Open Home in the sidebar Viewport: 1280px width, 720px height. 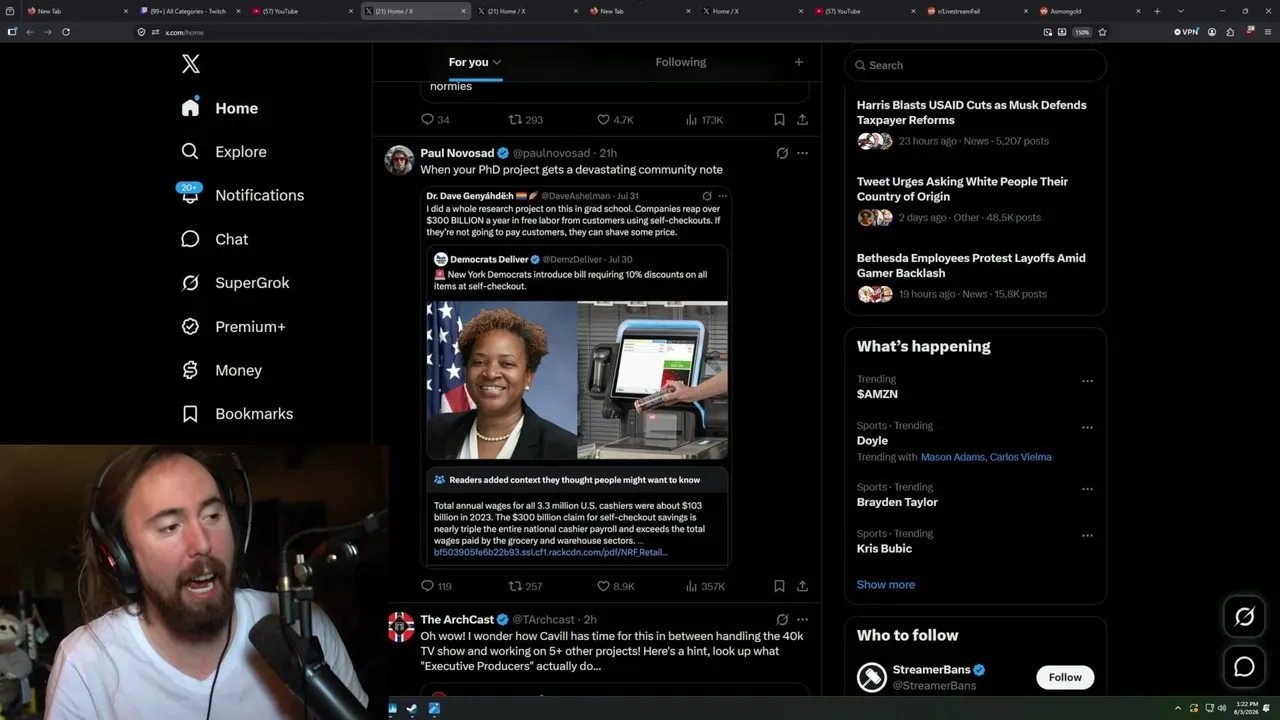[220, 108]
